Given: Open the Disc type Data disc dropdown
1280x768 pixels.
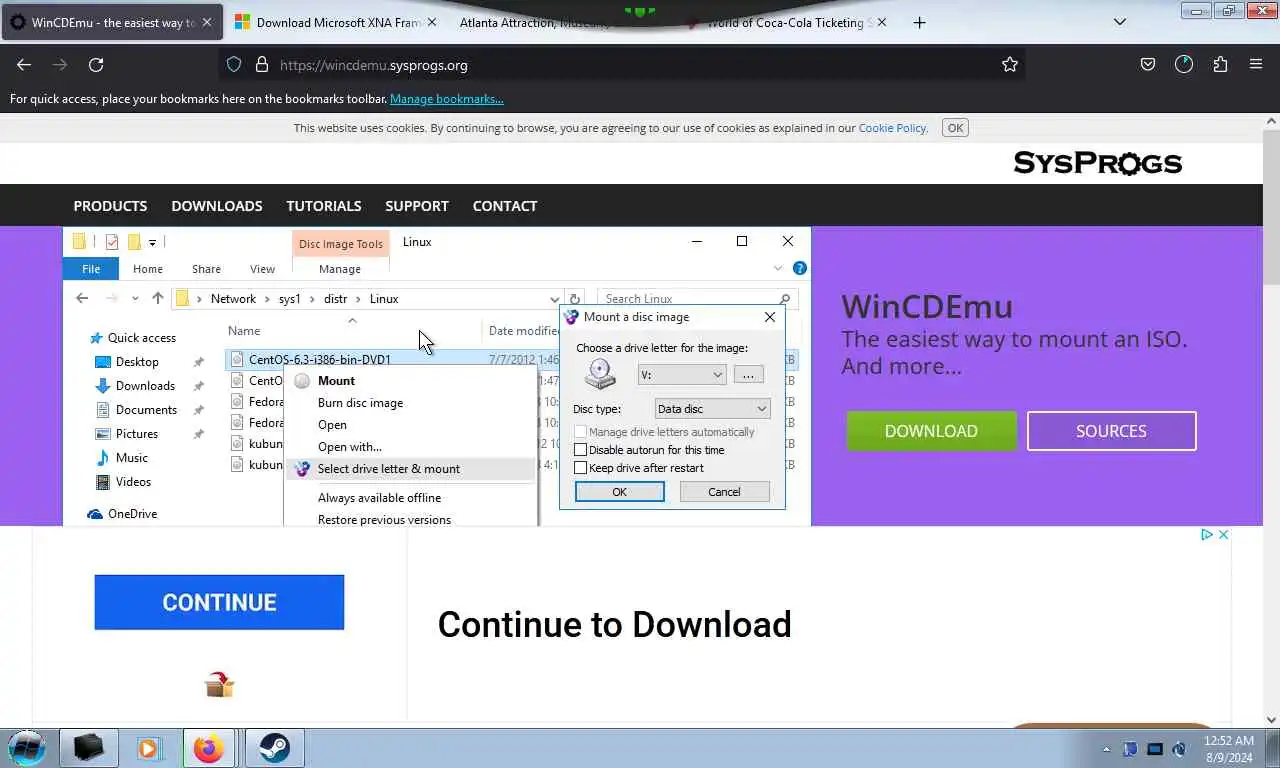Looking at the screenshot, I should coord(712,409).
